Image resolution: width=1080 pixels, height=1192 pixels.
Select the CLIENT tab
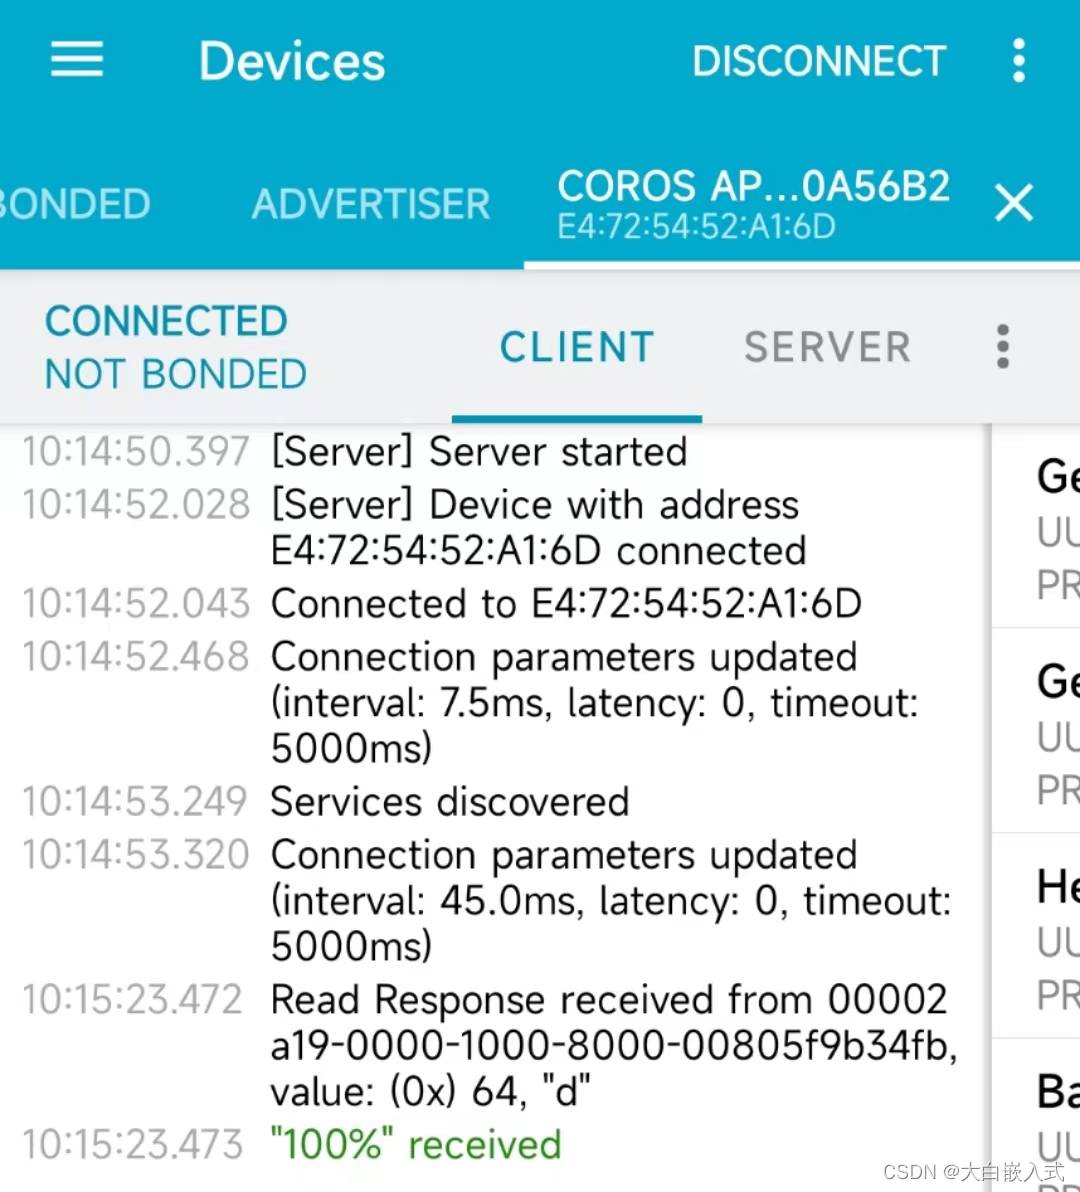point(577,347)
